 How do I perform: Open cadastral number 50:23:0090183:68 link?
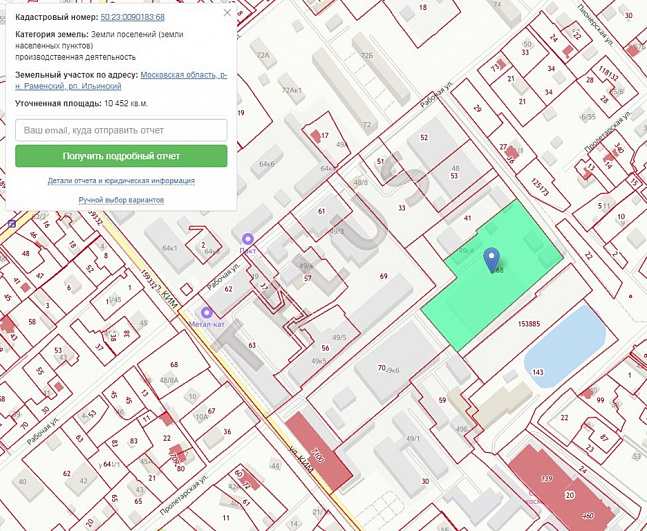[x=132, y=17]
